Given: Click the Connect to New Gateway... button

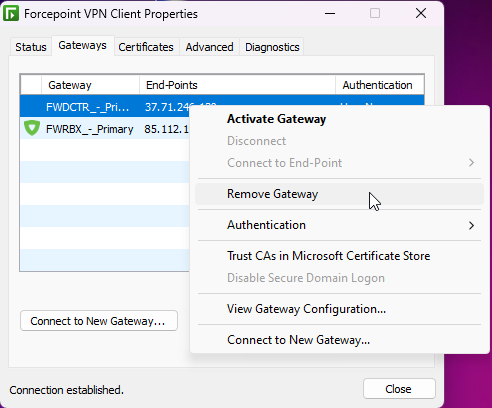Looking at the screenshot, I should 99,321.
